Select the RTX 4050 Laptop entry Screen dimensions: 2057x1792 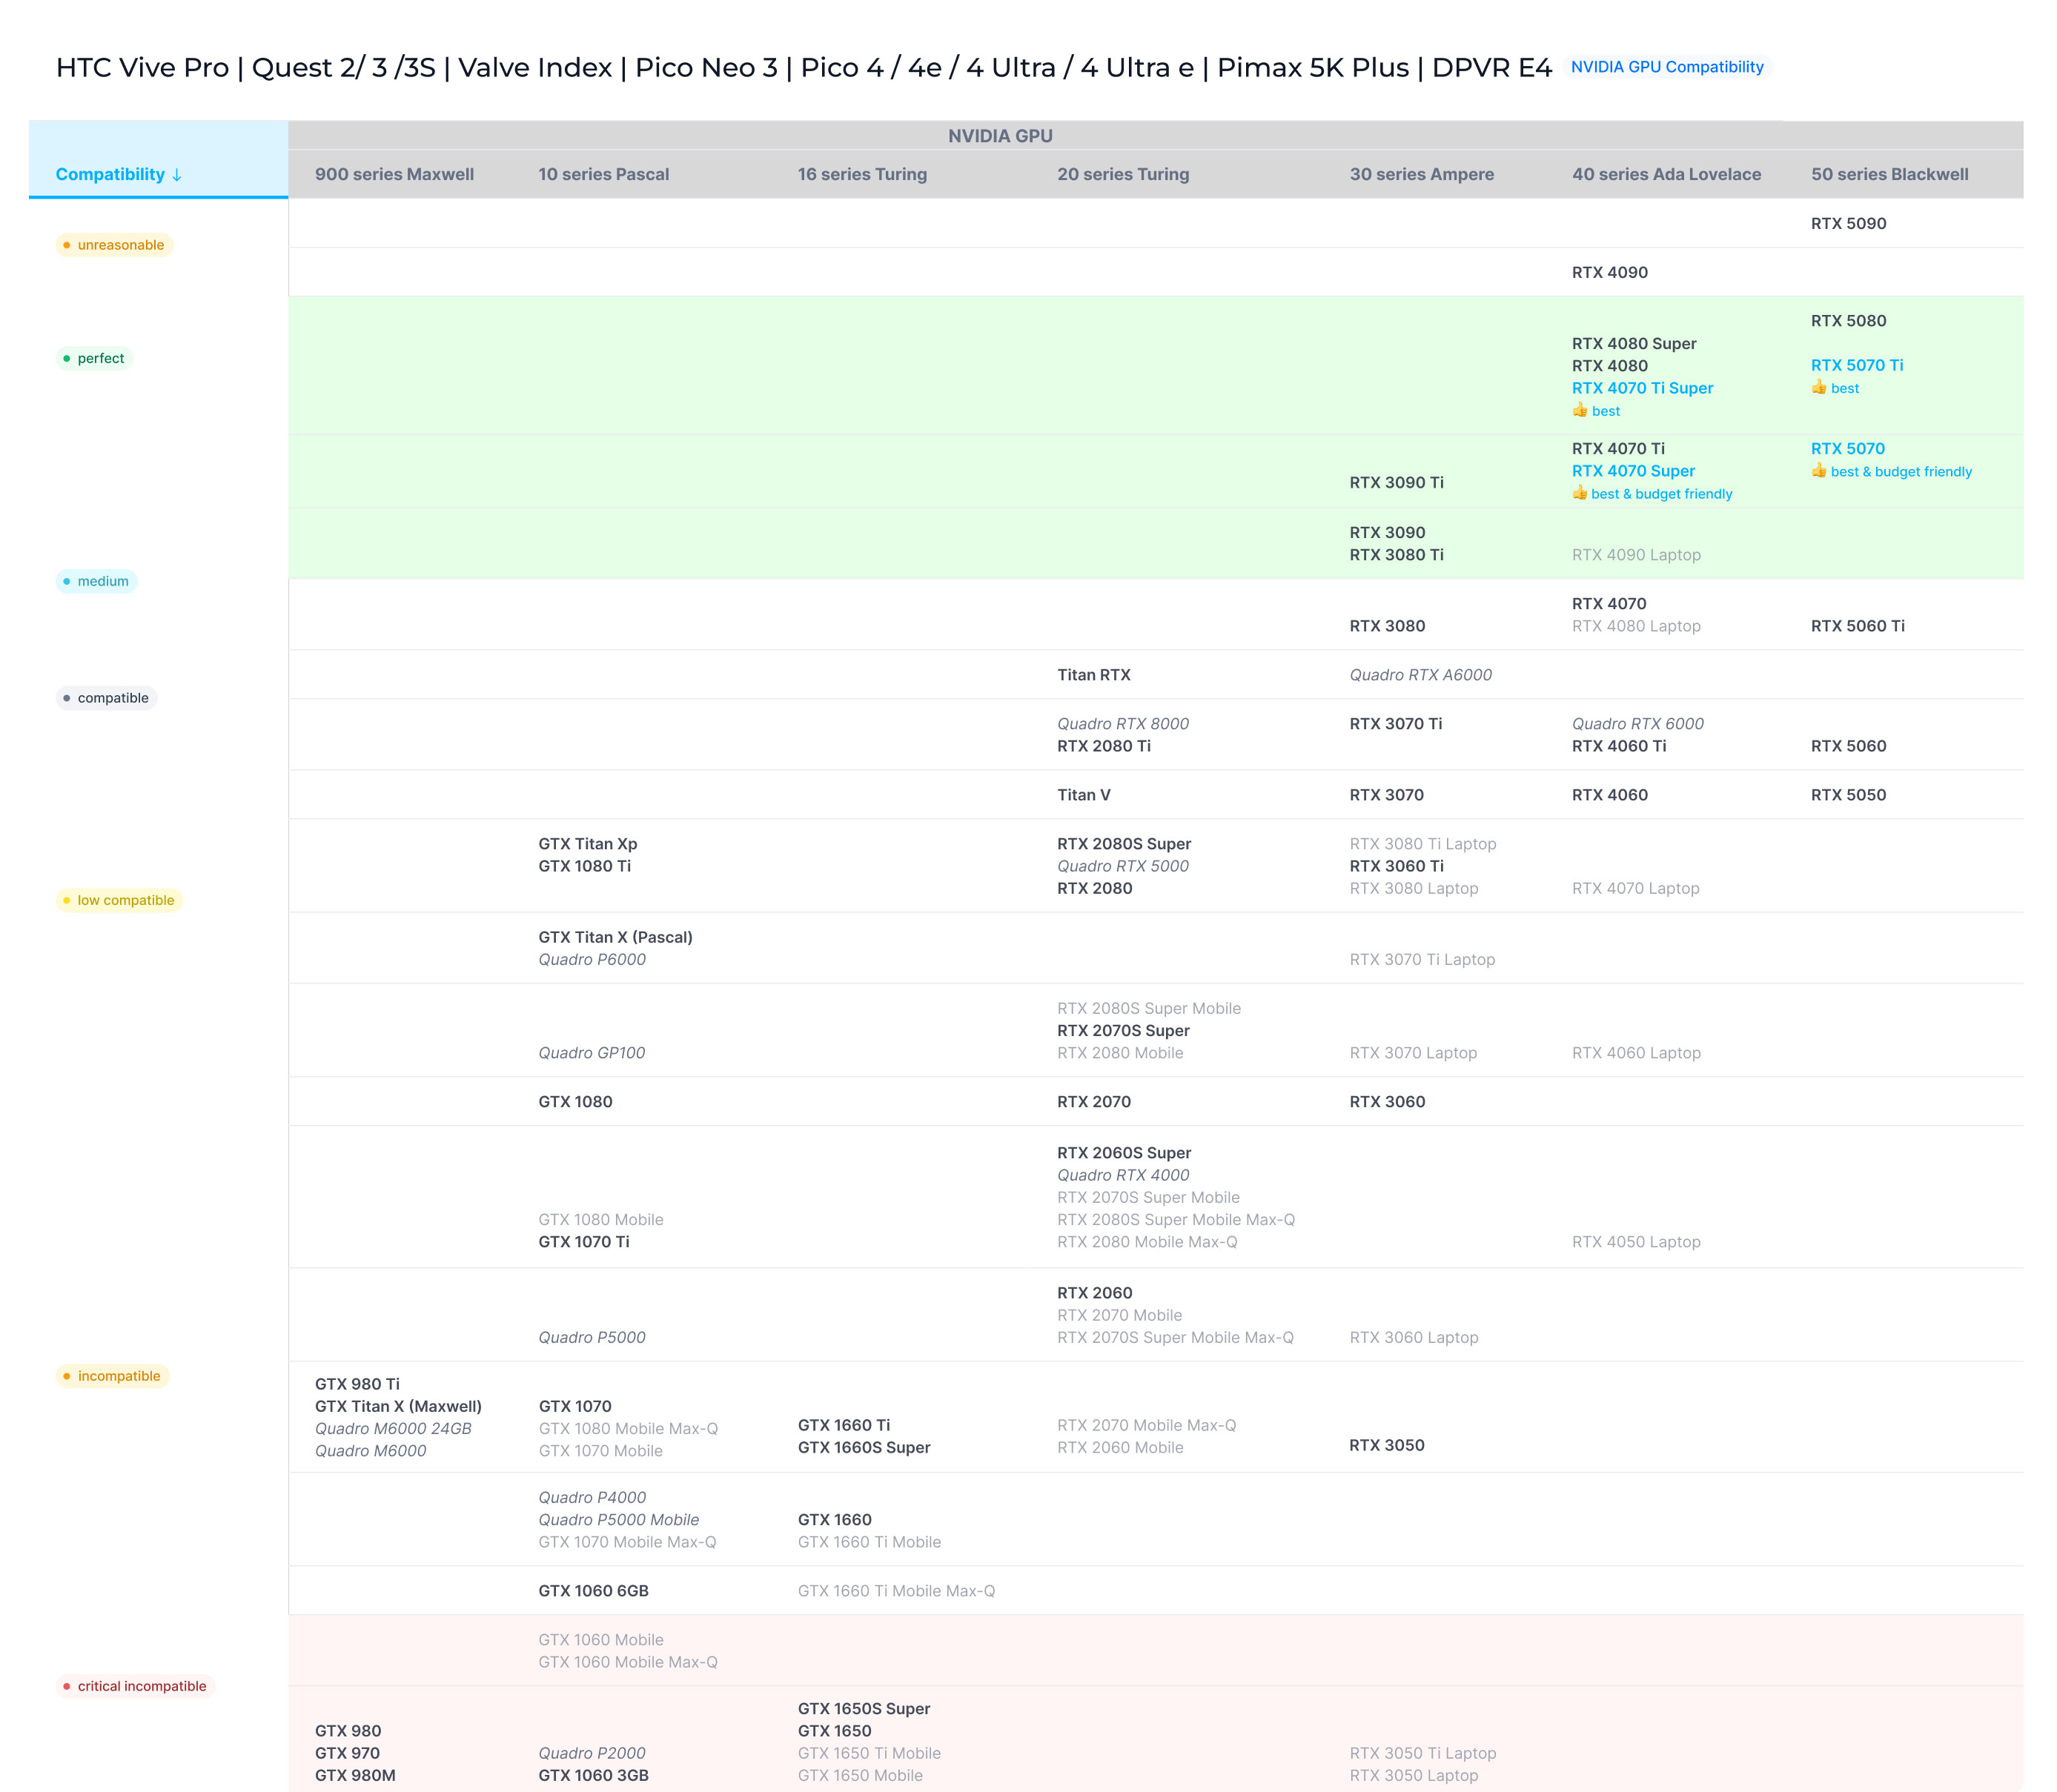pos(1635,1242)
